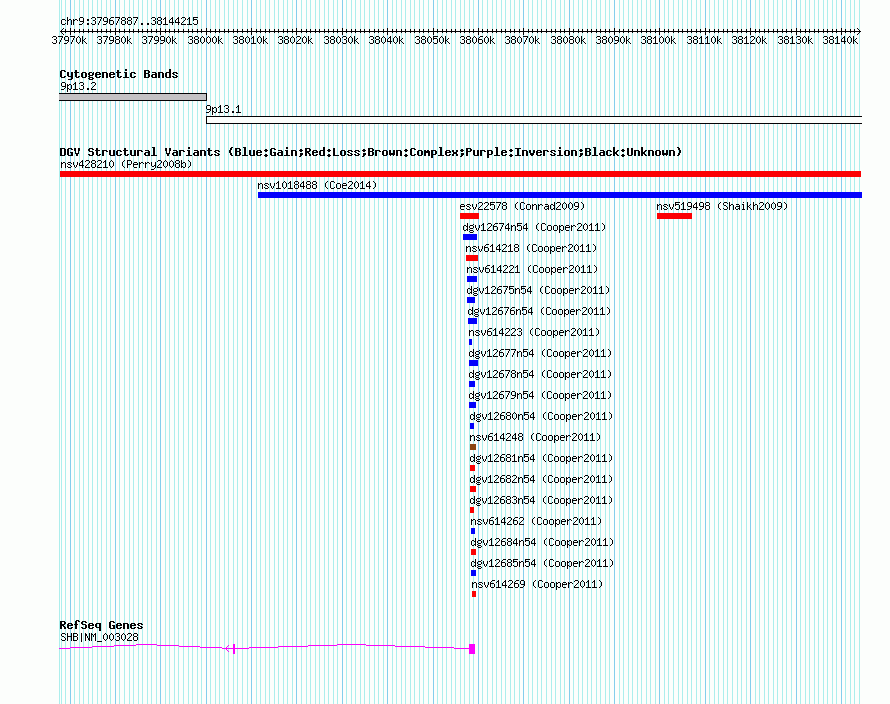The width and height of the screenshot is (890, 704).
Task: Click the red esv22578 loss bar
Action: point(469,216)
